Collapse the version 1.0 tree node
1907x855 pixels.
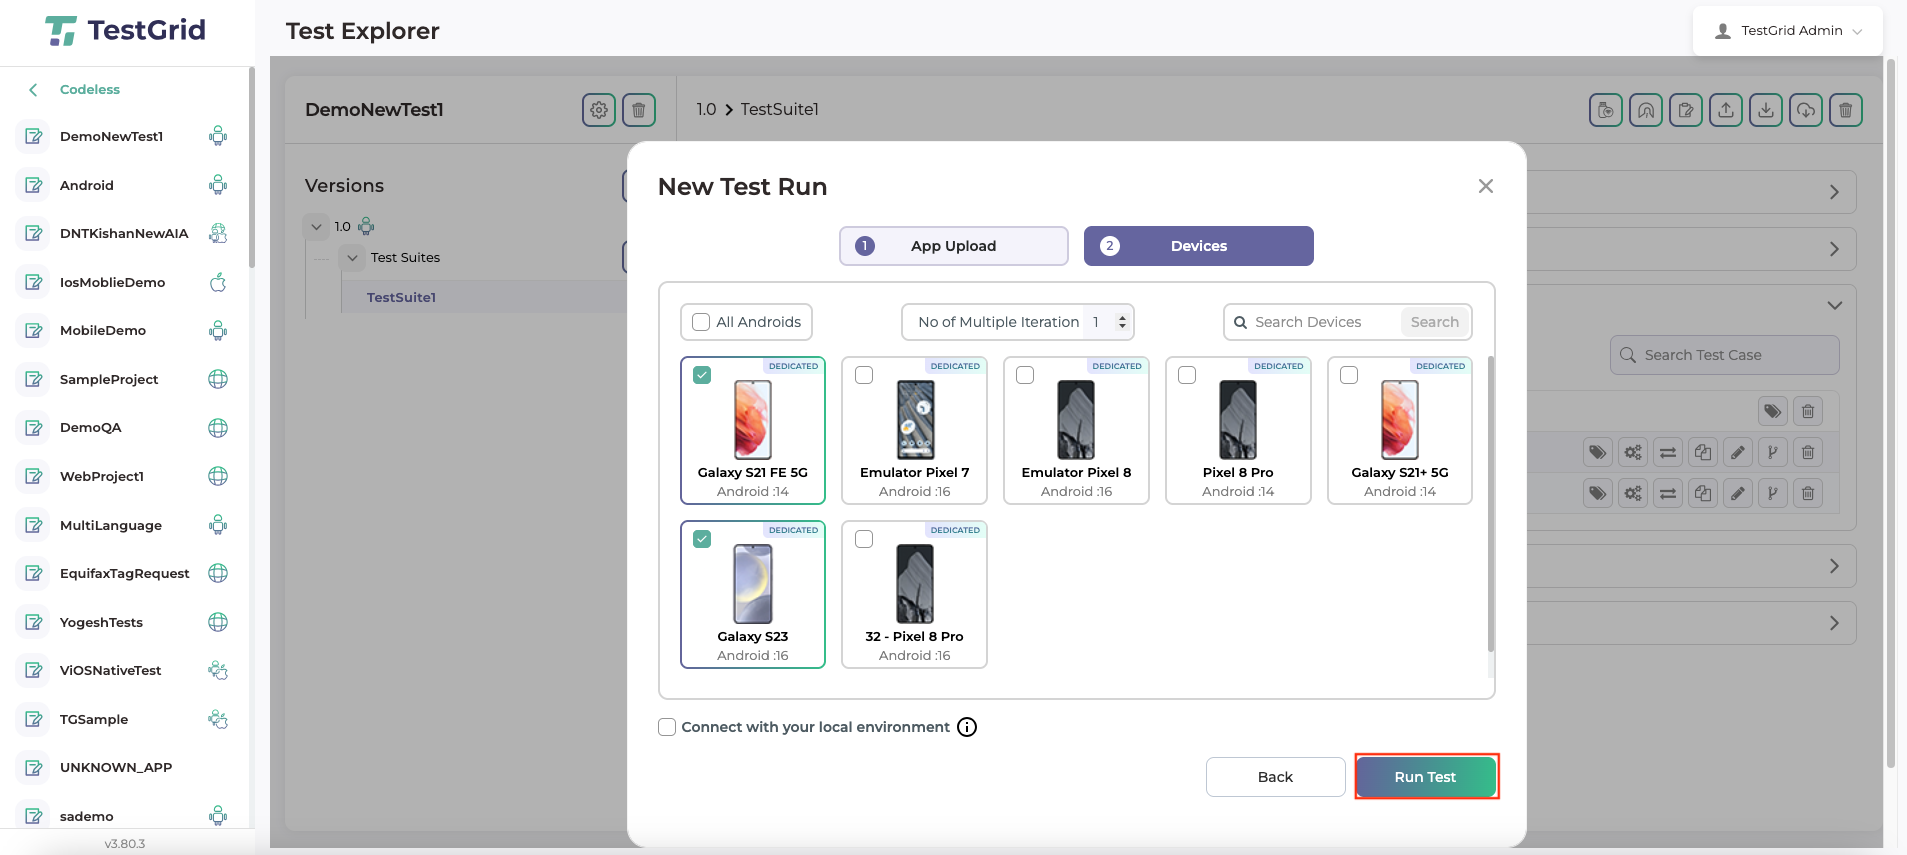point(316,227)
